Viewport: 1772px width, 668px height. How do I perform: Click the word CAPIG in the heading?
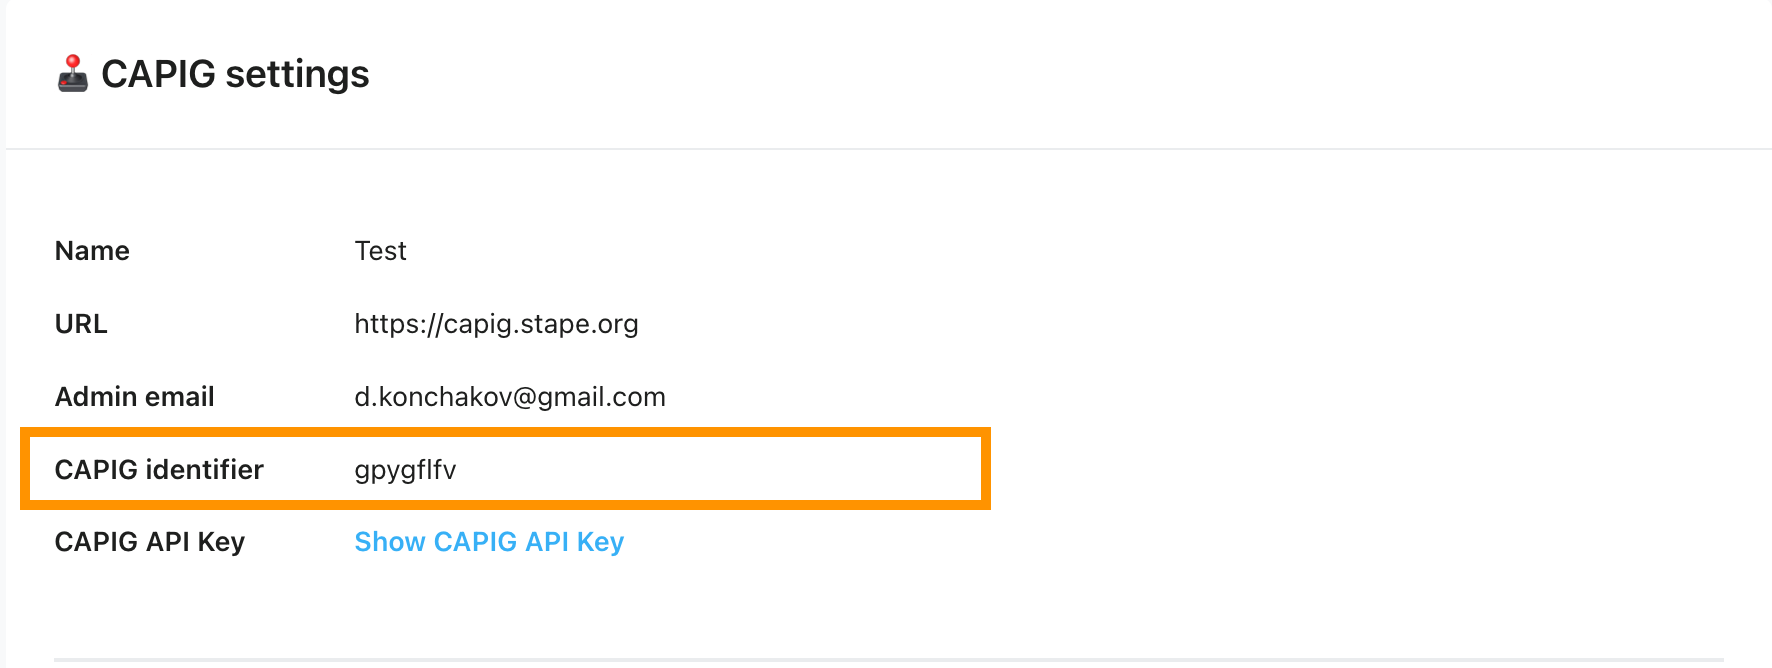[158, 74]
